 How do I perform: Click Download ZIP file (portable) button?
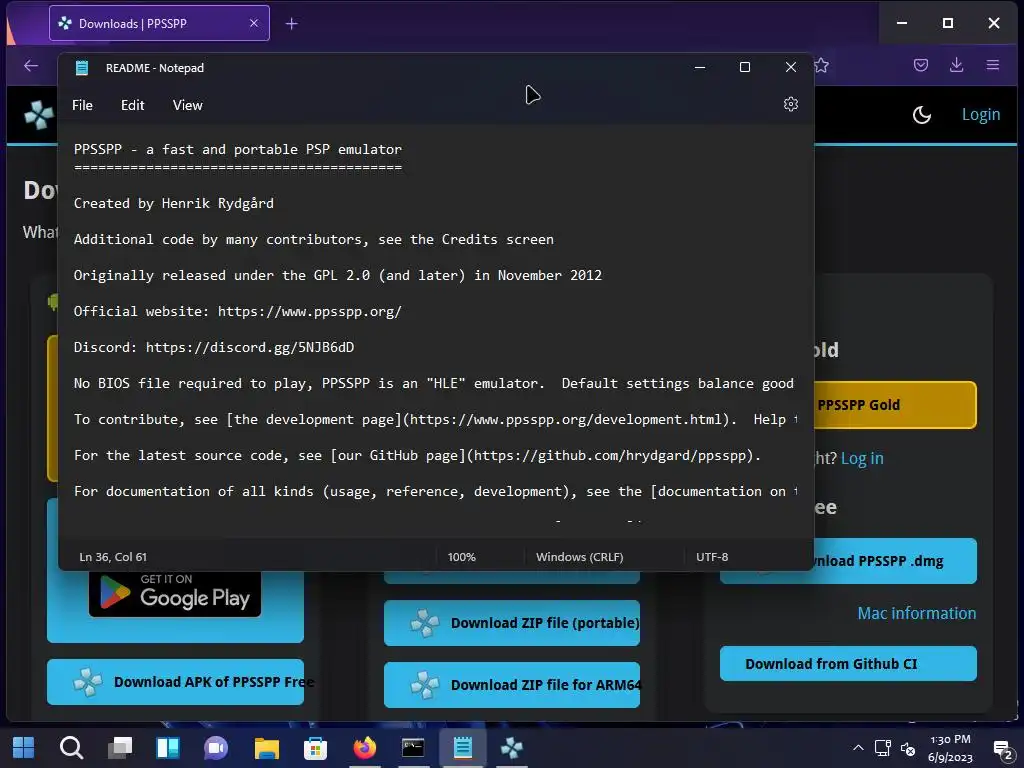512,623
